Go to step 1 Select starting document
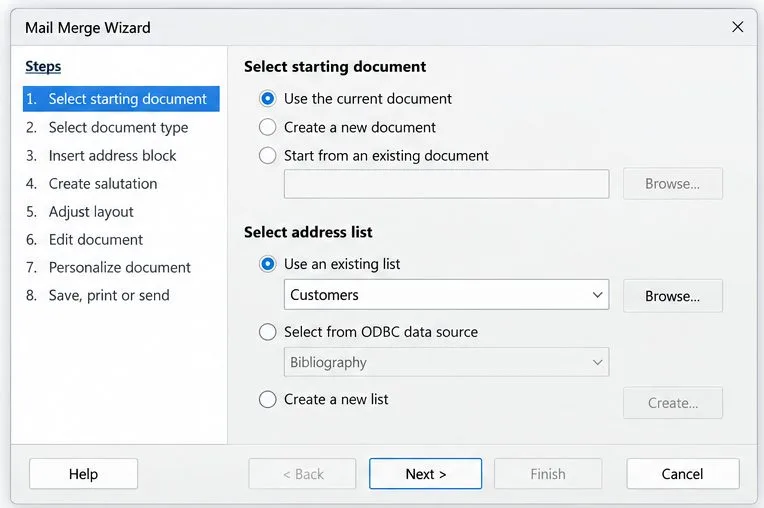Image resolution: width=764 pixels, height=508 pixels. point(121,99)
